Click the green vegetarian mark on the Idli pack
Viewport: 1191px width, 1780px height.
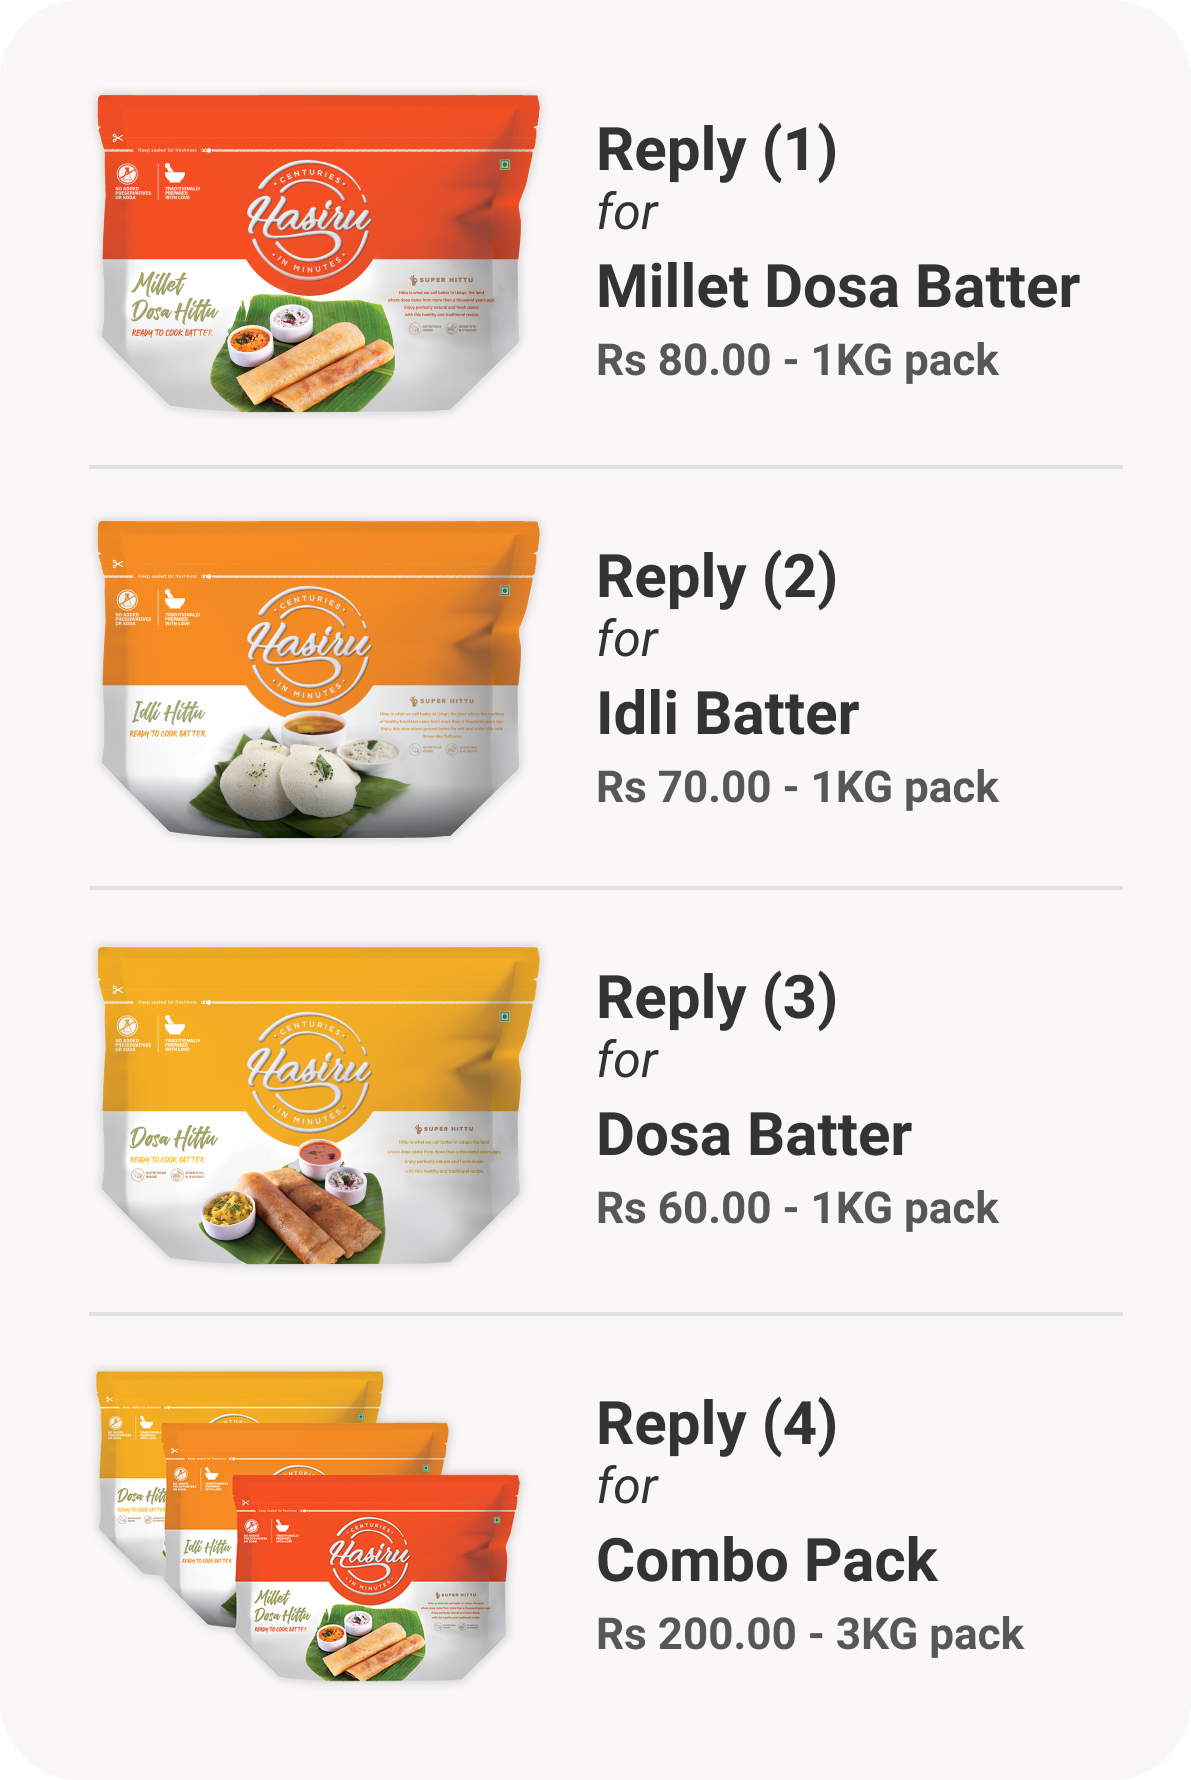pyautogui.click(x=505, y=591)
